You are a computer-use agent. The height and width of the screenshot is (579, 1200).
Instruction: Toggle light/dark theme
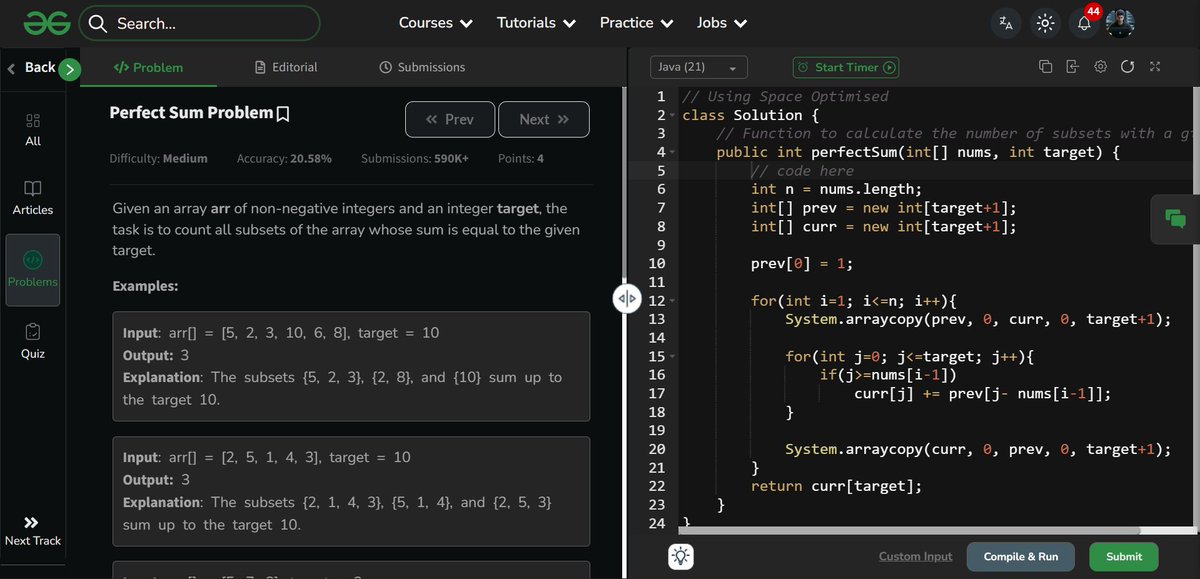point(1045,22)
